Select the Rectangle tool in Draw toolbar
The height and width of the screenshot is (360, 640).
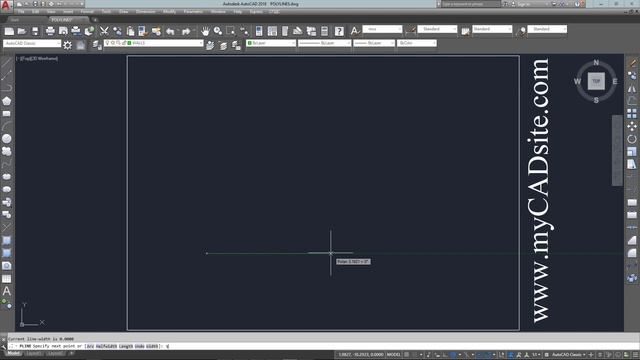click(7, 113)
